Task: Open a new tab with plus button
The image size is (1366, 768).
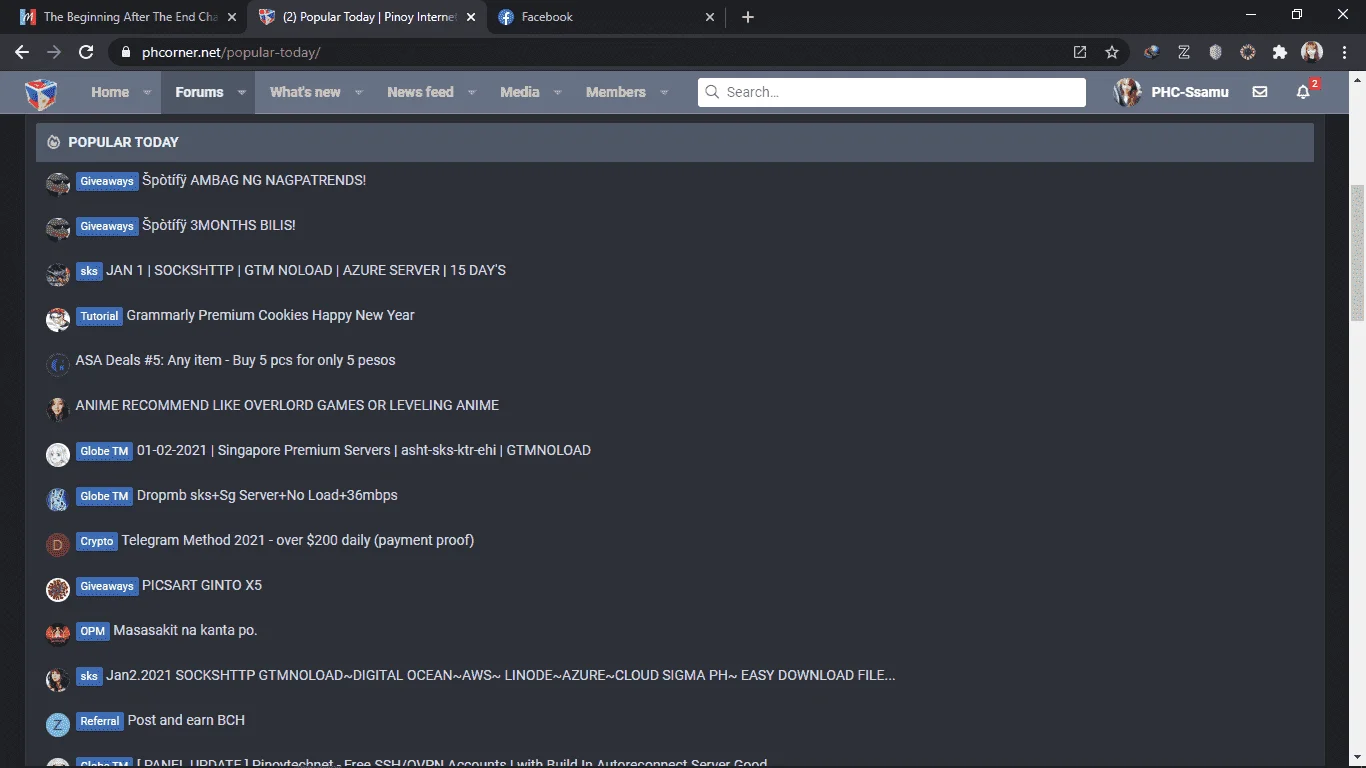Action: 748,17
